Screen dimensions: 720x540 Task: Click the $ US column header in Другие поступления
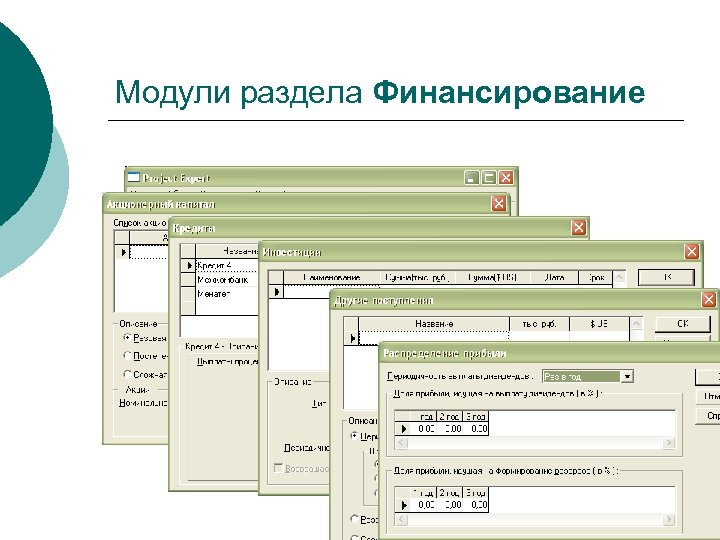coord(599,324)
